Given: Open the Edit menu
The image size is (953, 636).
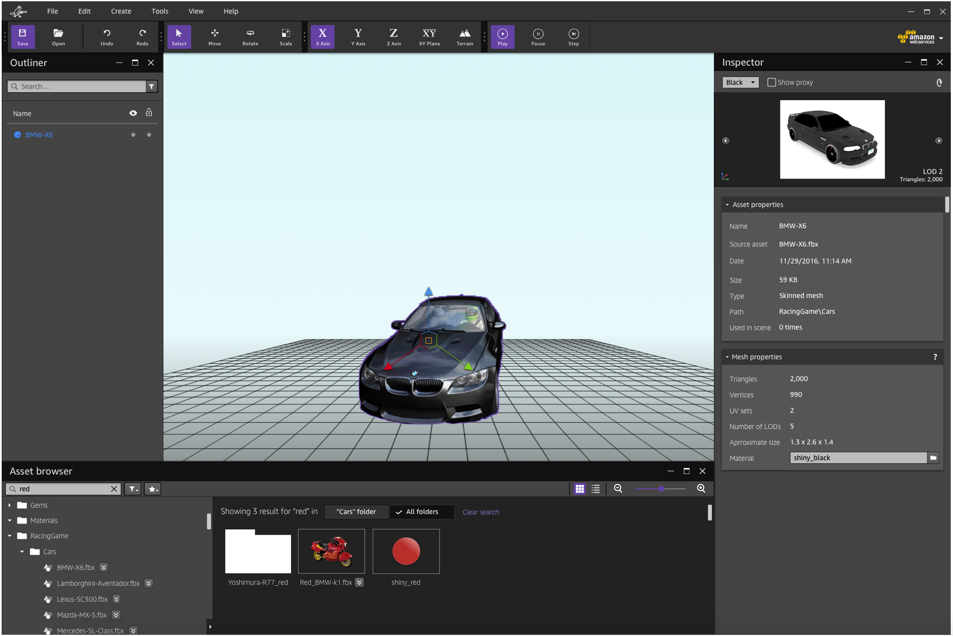Looking at the screenshot, I should (x=84, y=11).
